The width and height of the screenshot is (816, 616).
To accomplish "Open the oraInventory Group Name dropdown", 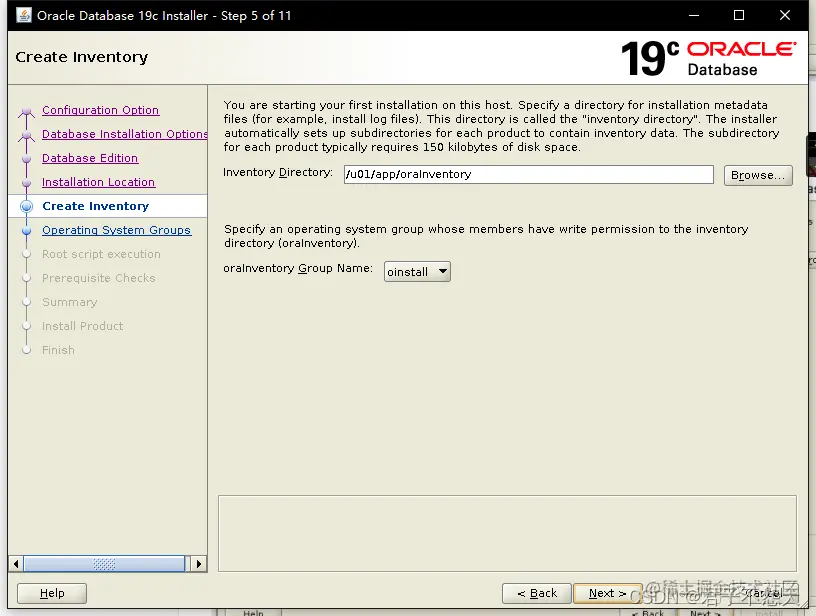I will 417,272.
